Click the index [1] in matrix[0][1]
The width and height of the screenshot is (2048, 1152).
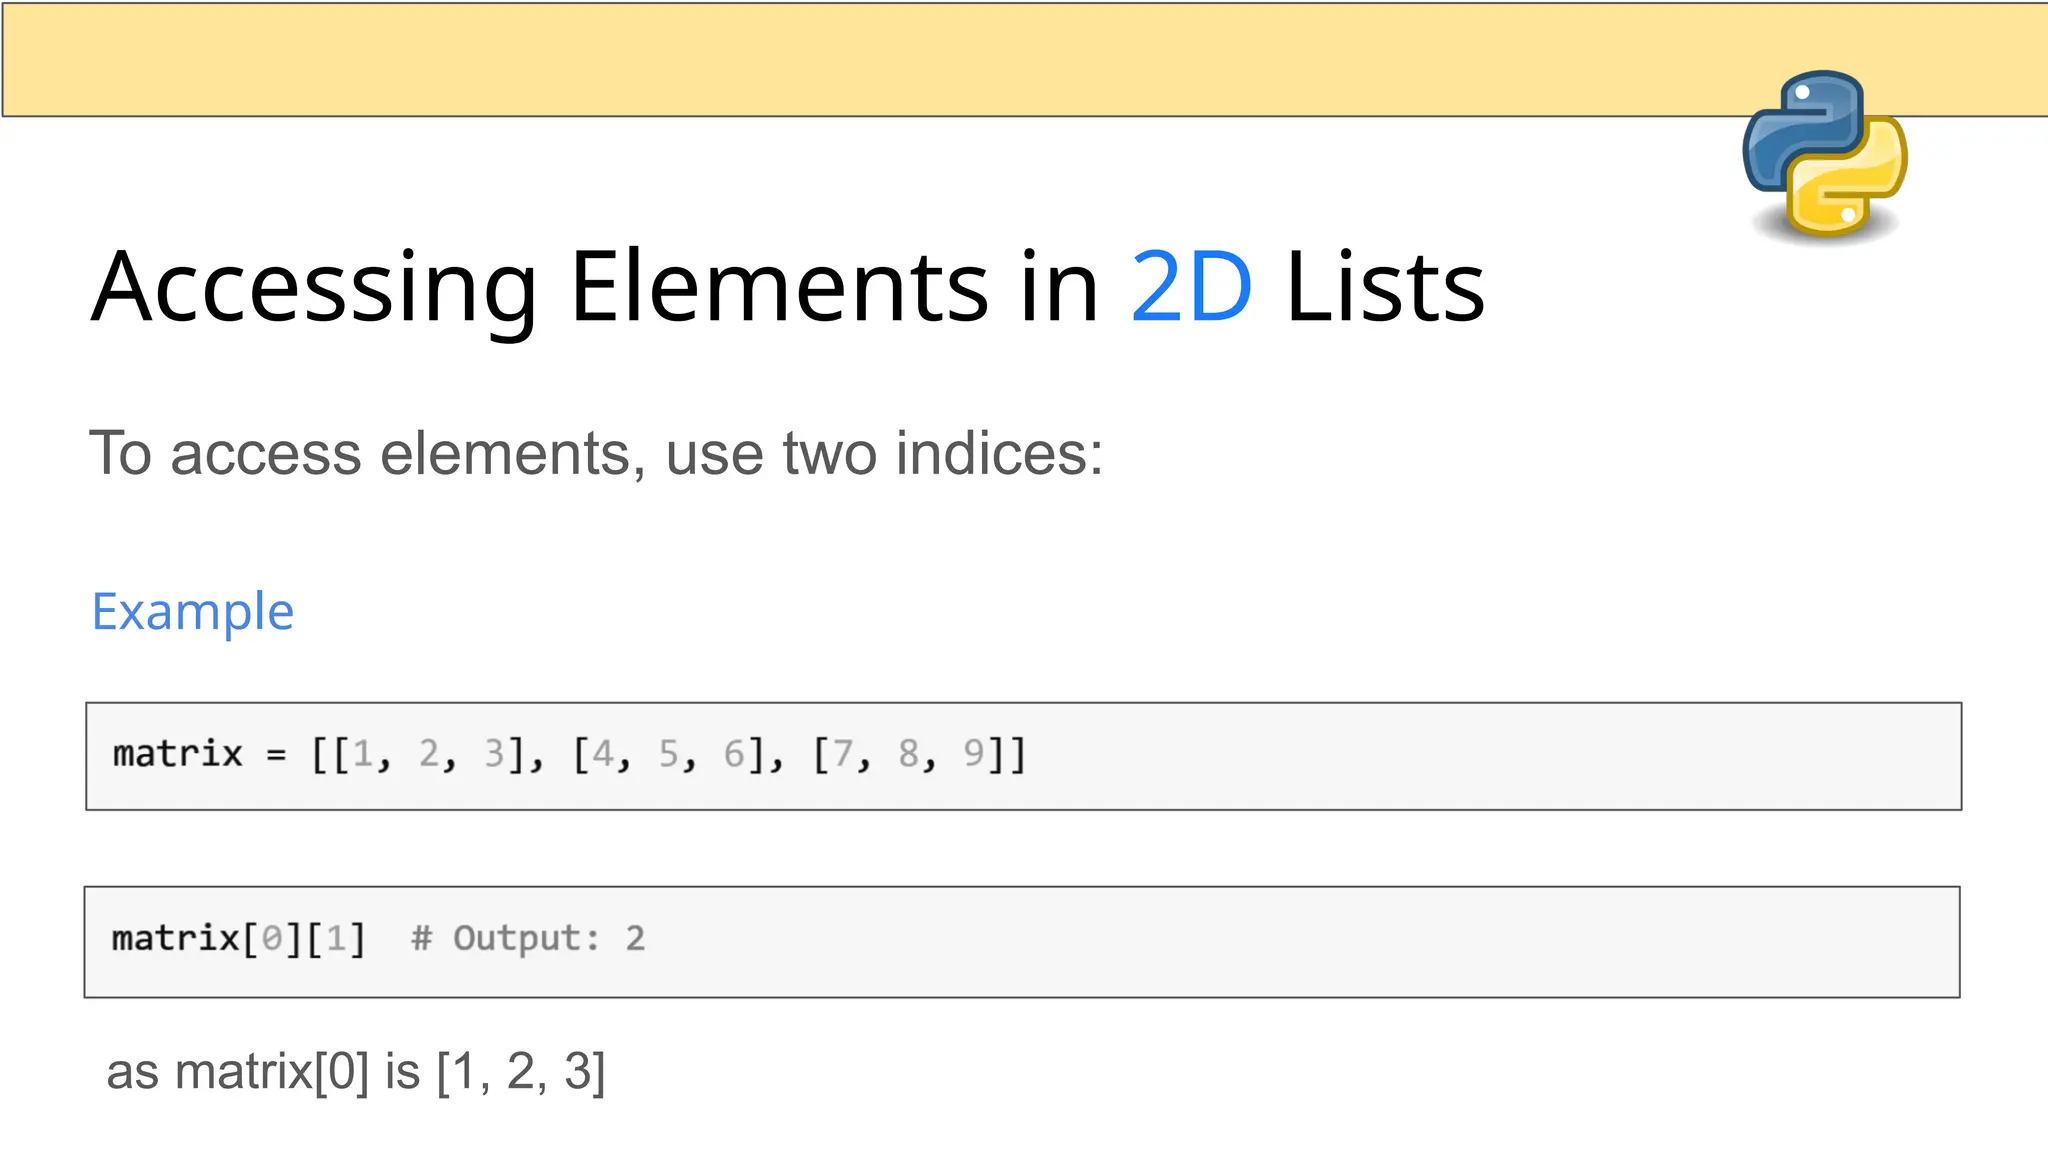point(336,939)
